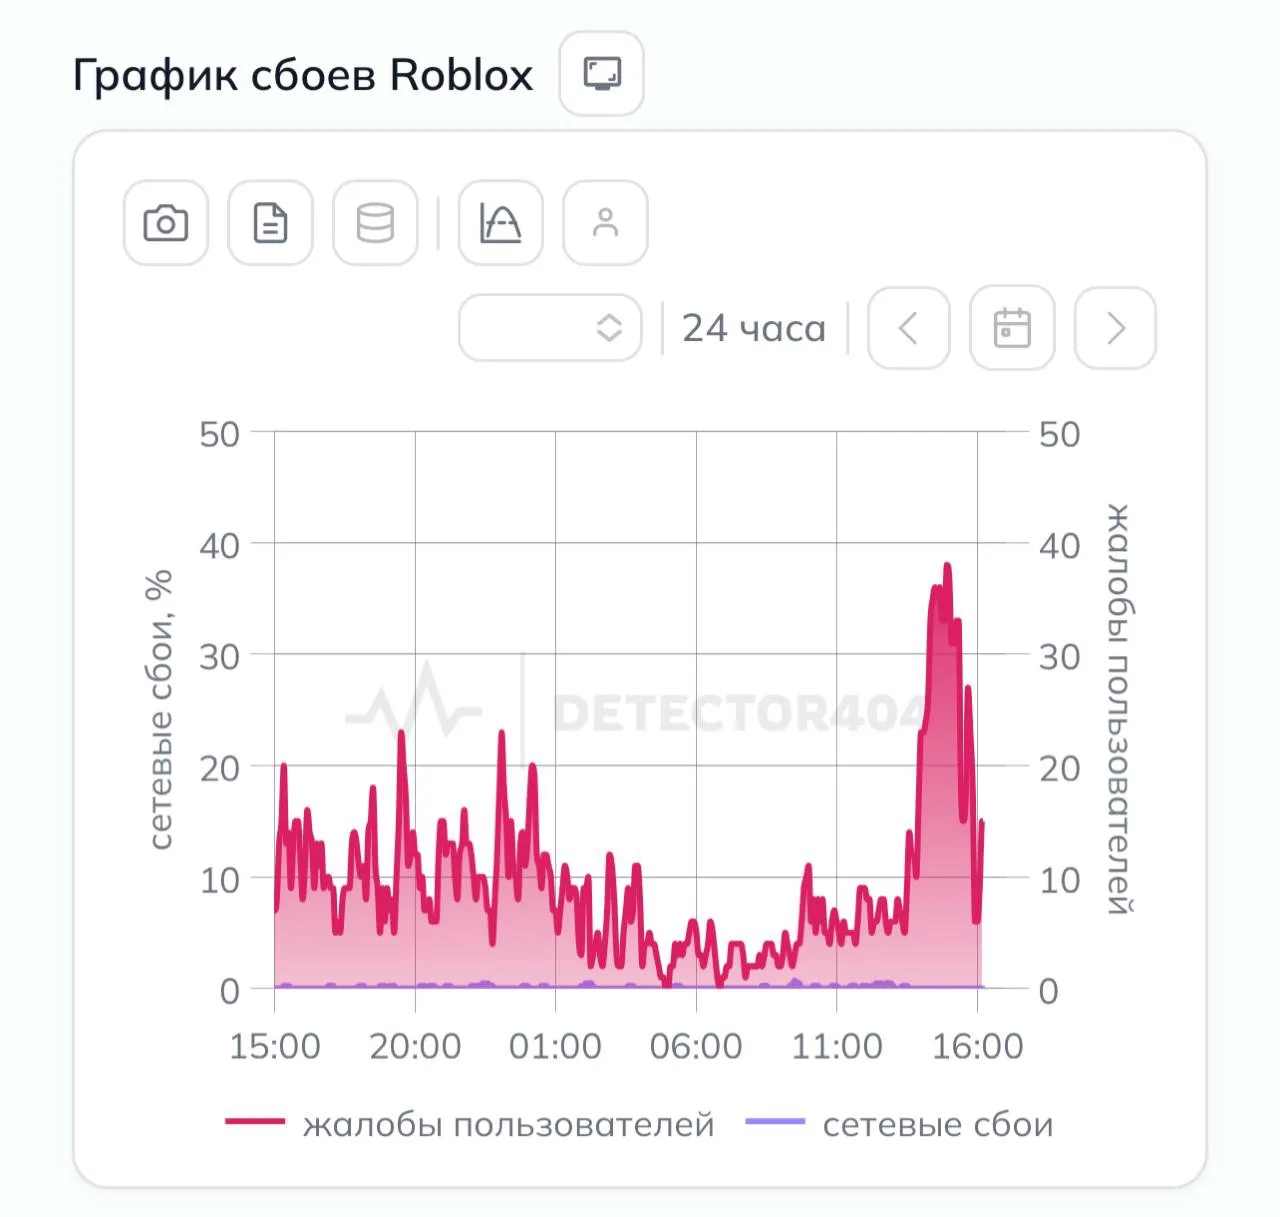Click the user profile icon

coord(606,223)
